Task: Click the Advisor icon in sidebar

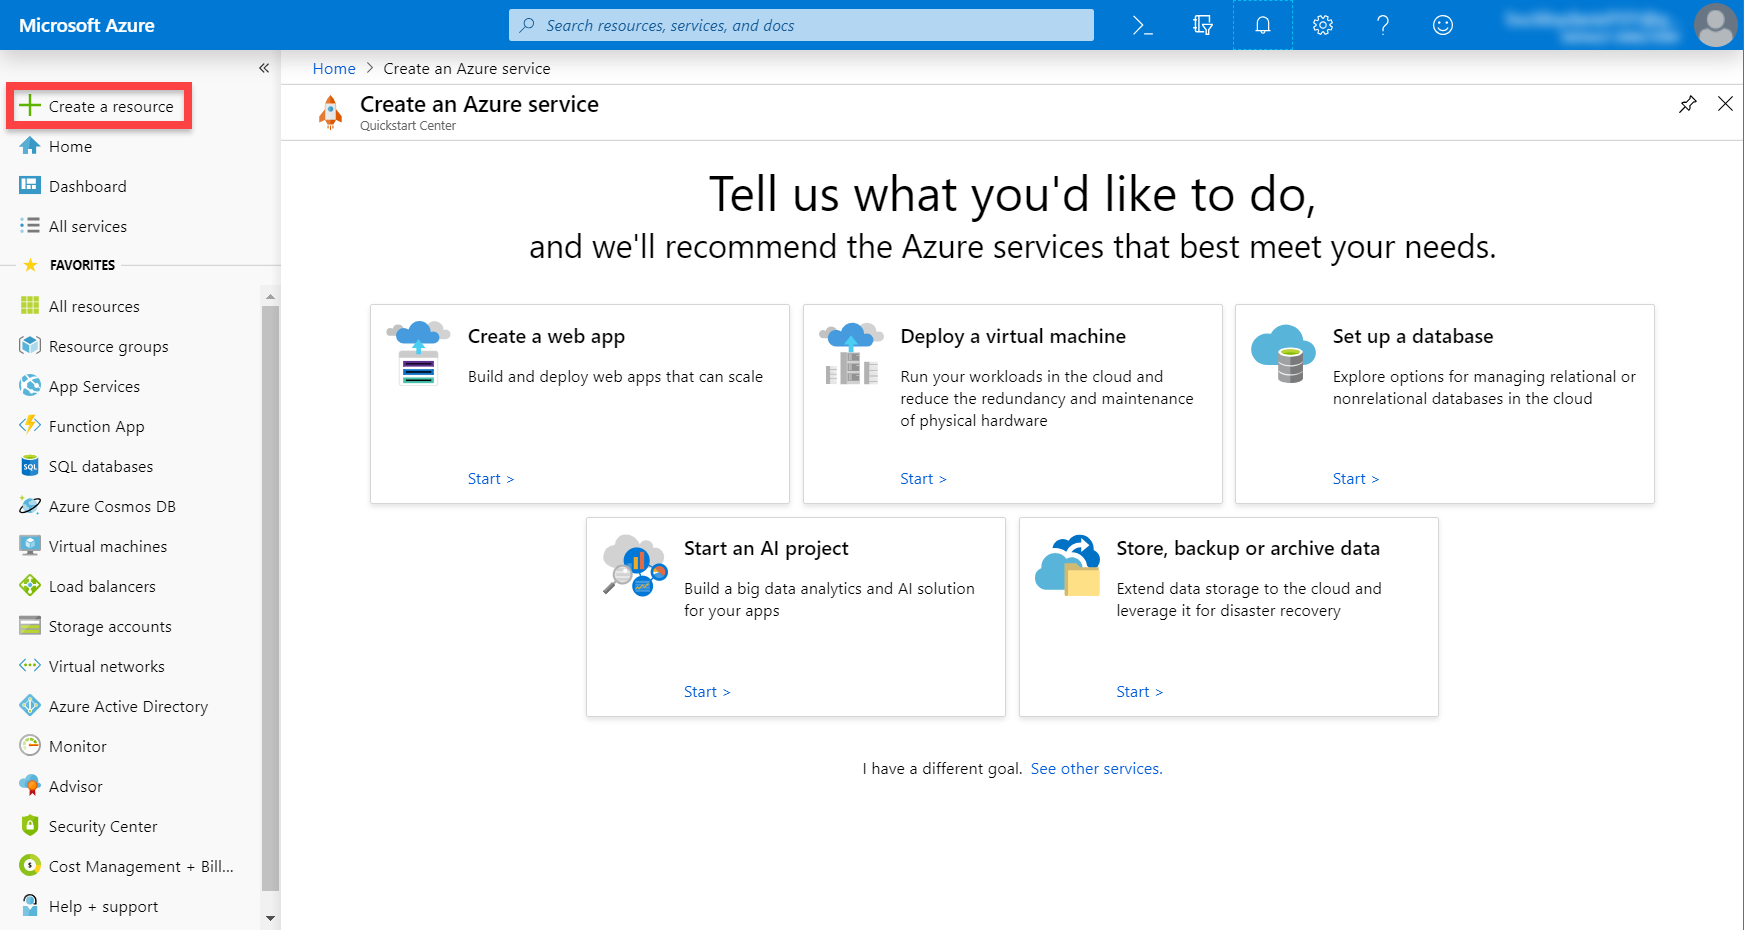Action: tap(30, 786)
